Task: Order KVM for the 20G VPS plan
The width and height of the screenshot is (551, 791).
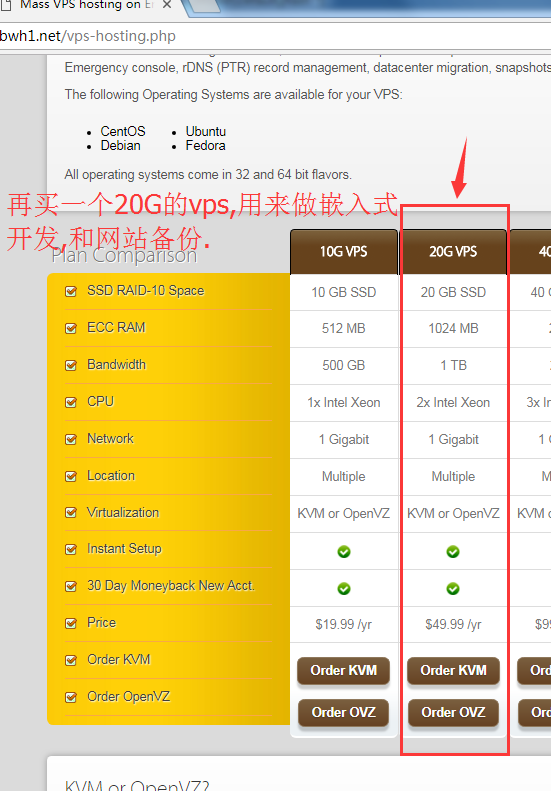Action: tap(453, 670)
